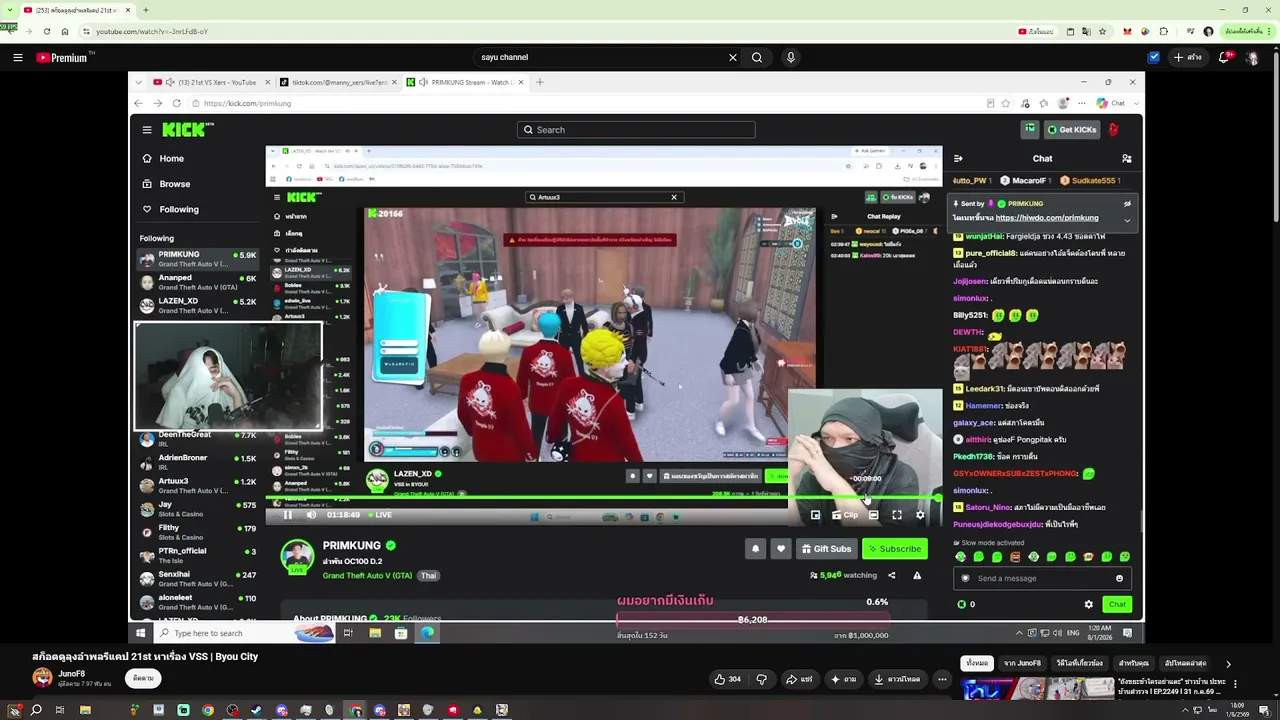Click the Get KICKs button

[1072, 130]
